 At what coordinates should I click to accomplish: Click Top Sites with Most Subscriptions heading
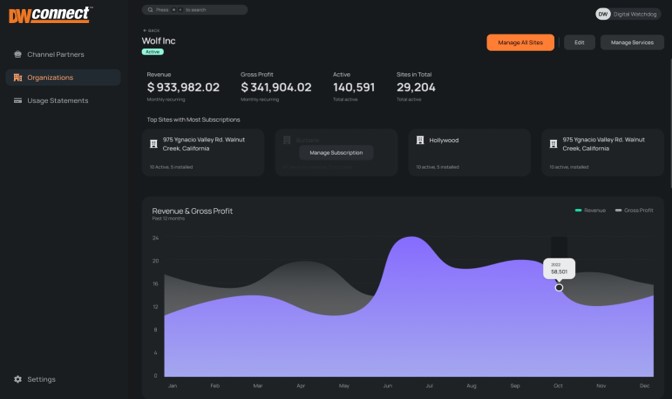193,120
